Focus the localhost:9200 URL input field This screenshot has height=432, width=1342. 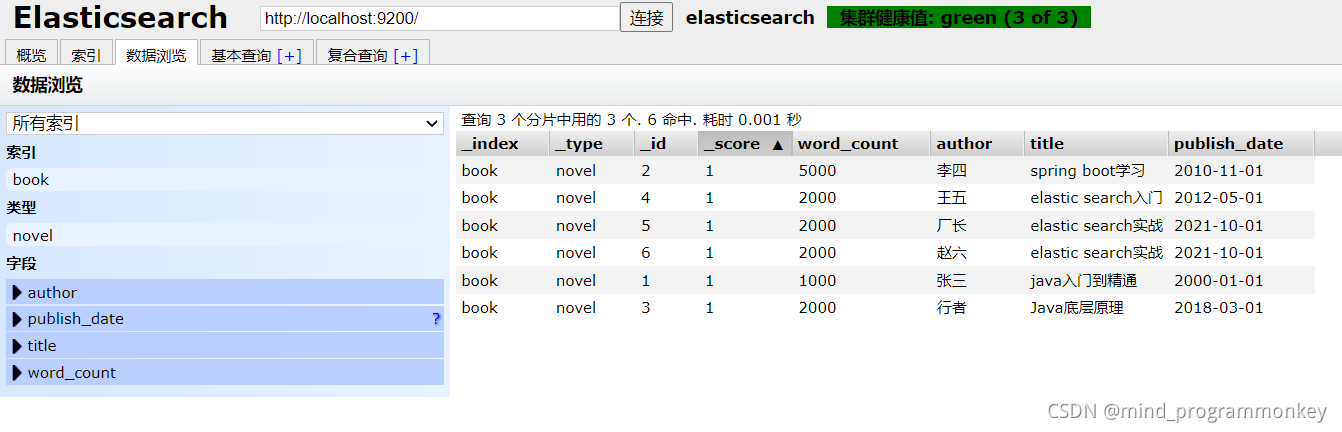coord(440,18)
